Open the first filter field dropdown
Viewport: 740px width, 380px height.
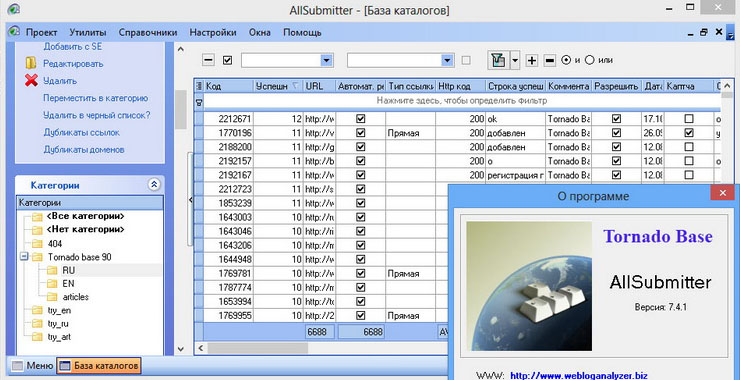coord(327,60)
